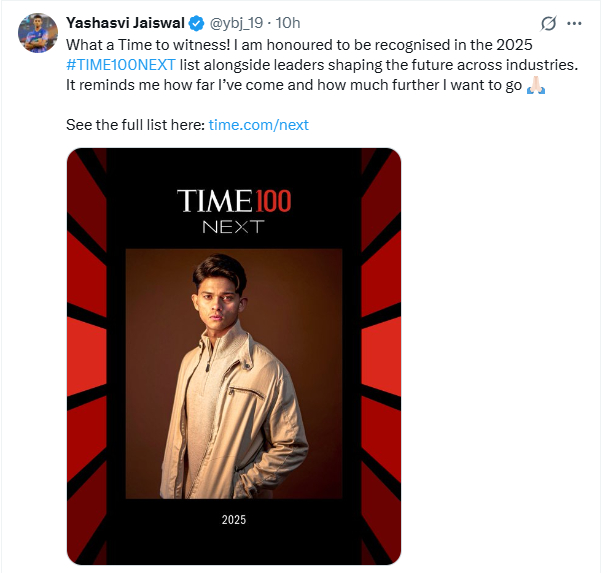The height and width of the screenshot is (573, 602).
Task: Click the TIME100 logo on the cover image
Action: [234, 202]
